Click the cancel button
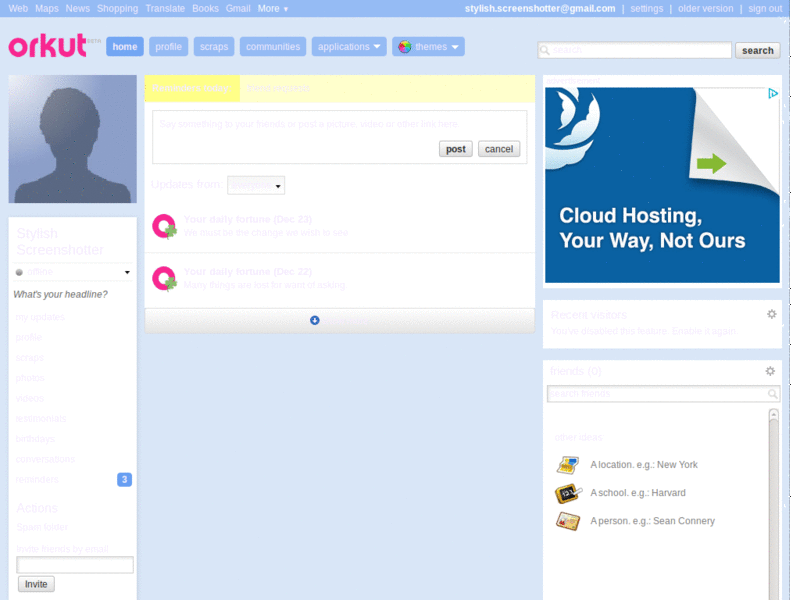The image size is (800, 600). (499, 149)
